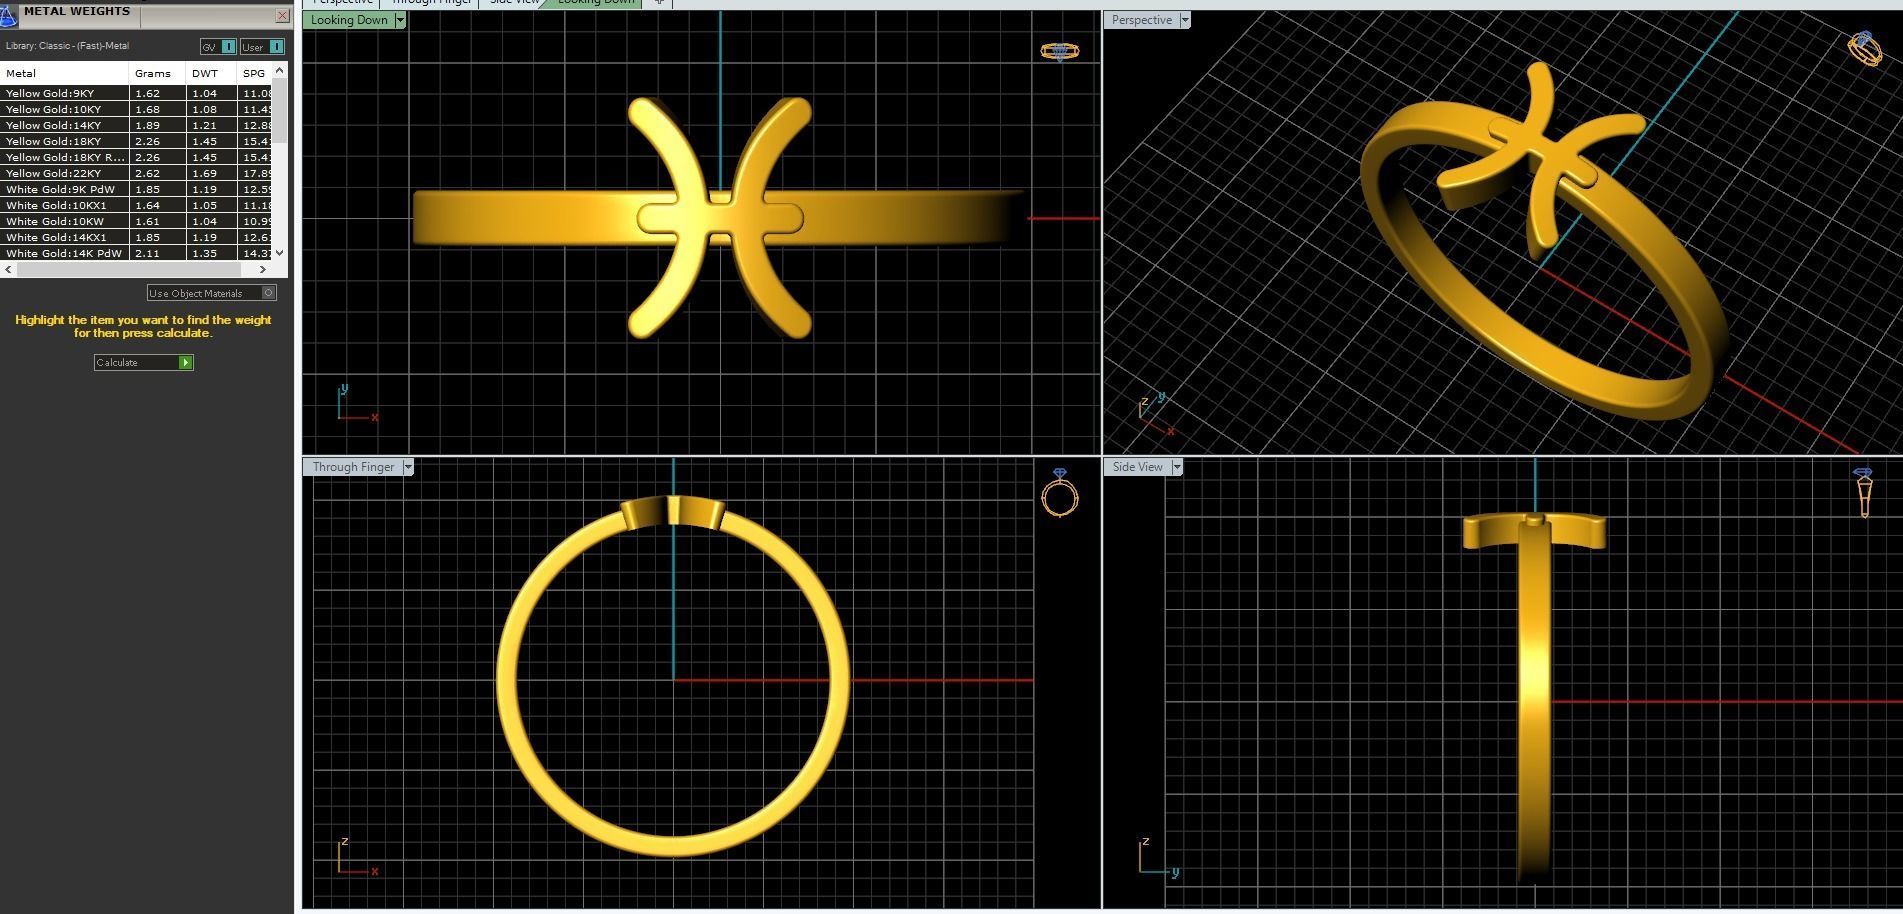This screenshot has width=1903, height=914.
Task: Activate the Through Finger viewport label
Action: pos(353,467)
